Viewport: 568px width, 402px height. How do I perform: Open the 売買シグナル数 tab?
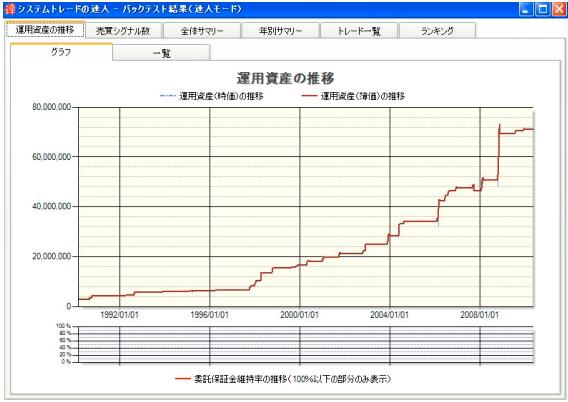click(123, 31)
